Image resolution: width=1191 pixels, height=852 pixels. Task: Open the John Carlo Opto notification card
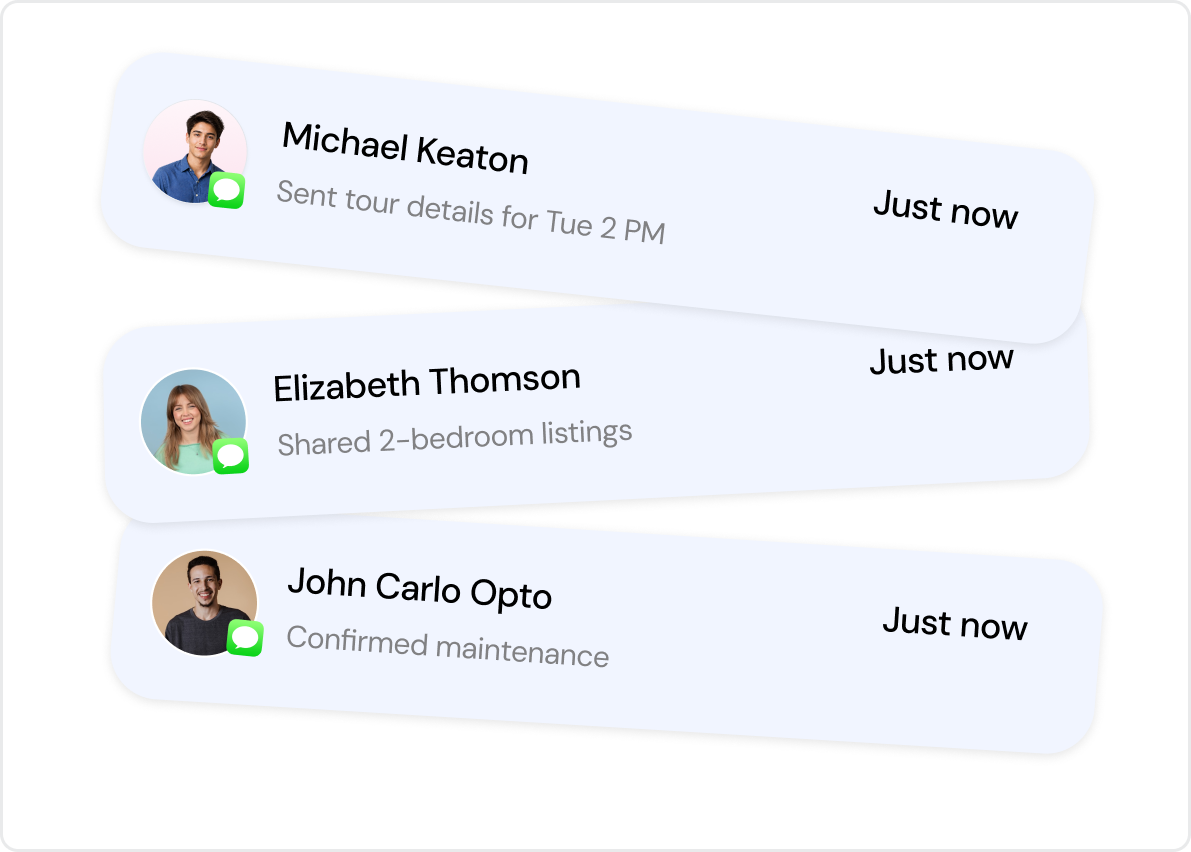pyautogui.click(x=606, y=636)
